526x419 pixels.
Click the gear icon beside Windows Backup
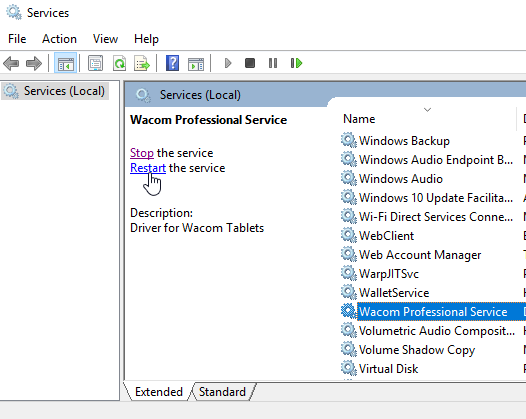click(x=349, y=140)
